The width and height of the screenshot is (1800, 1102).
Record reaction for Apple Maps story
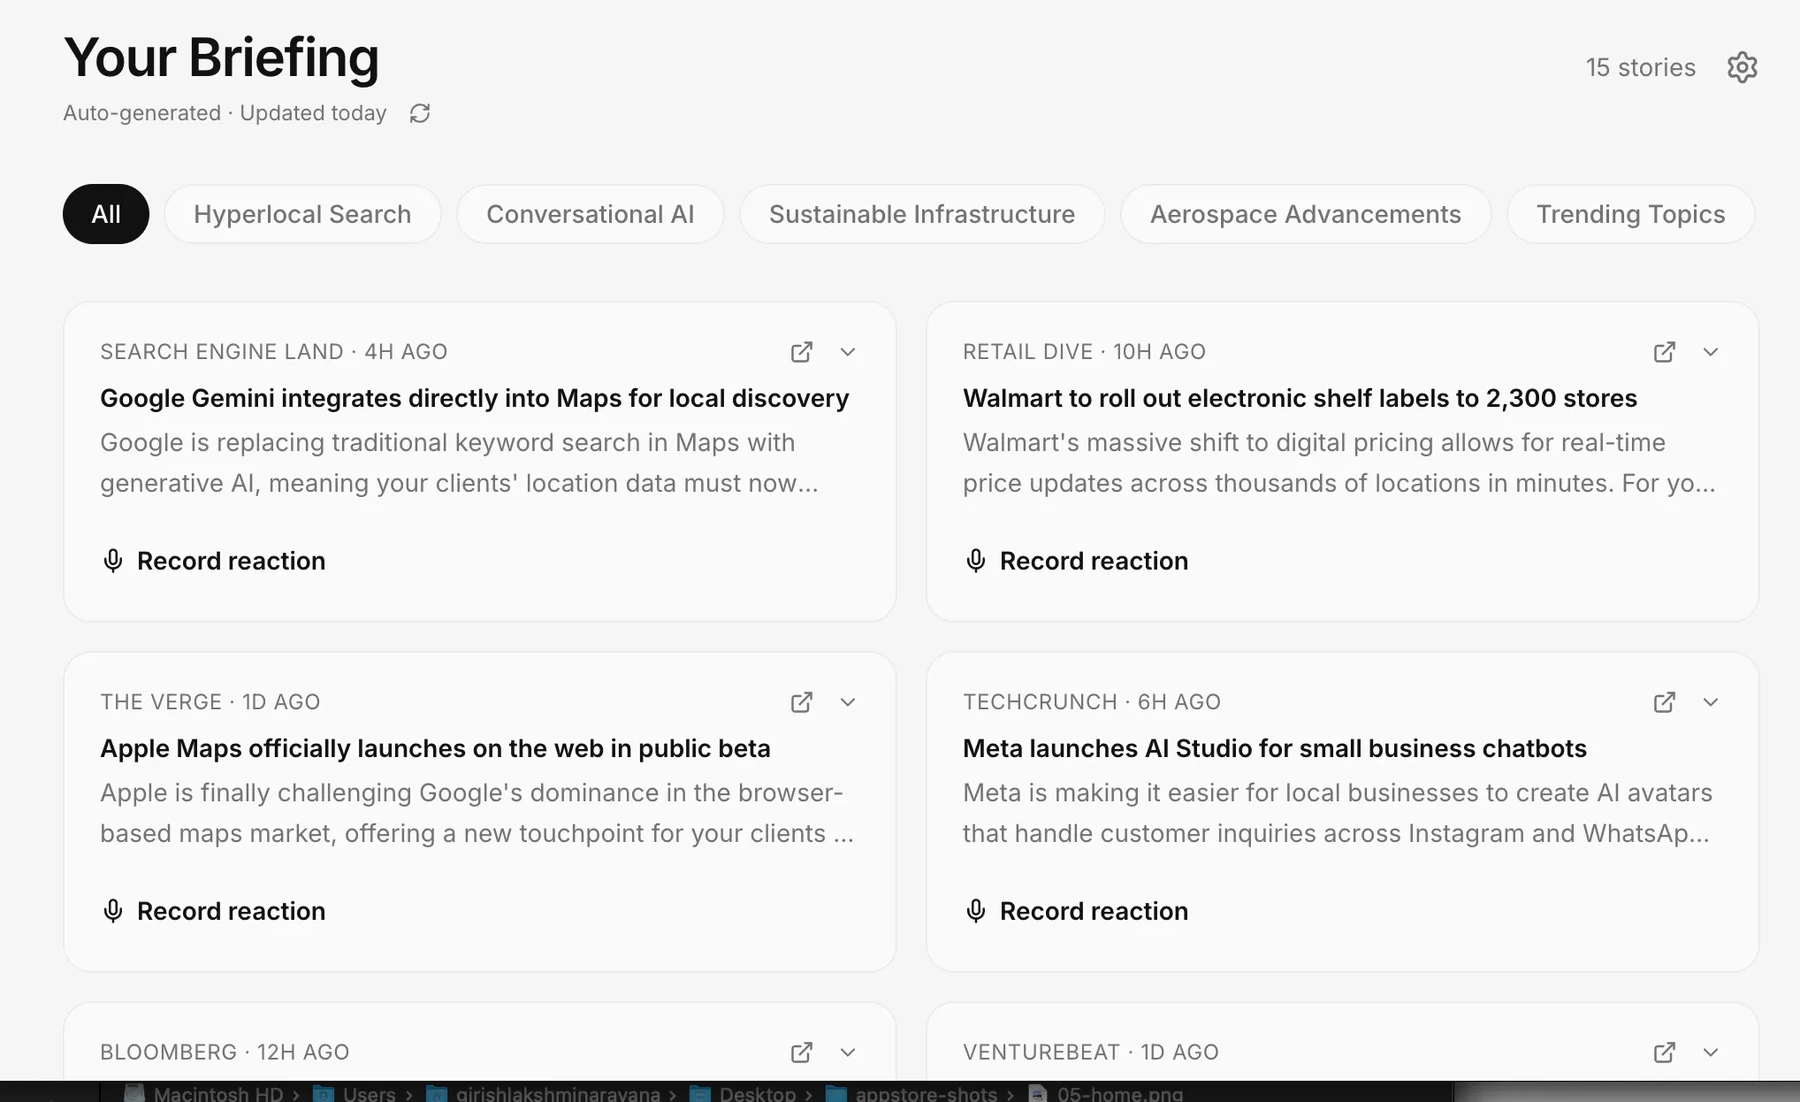tap(213, 911)
